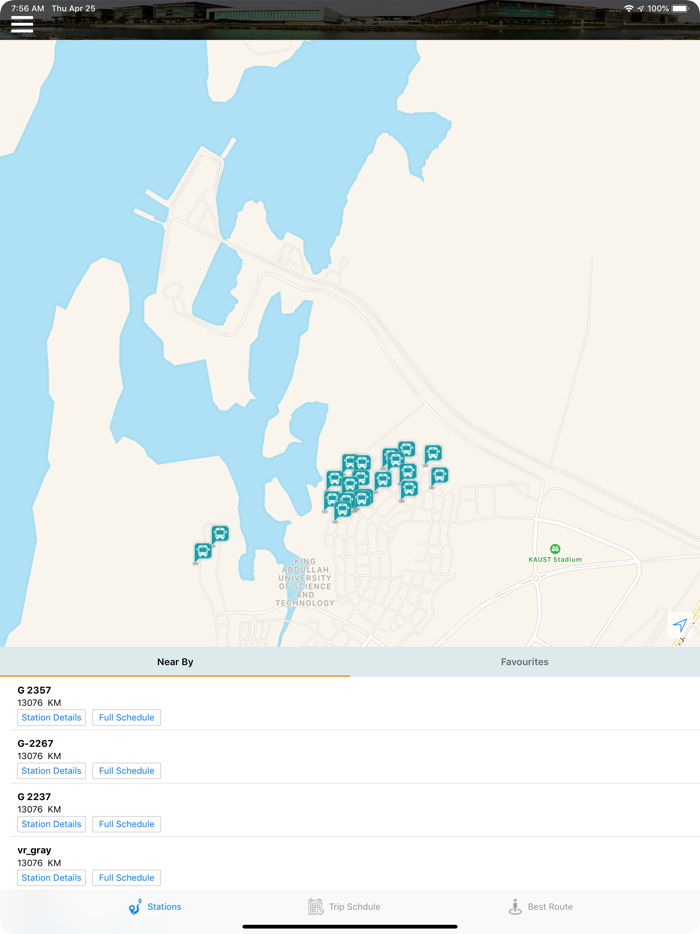Open Station Details for vr_gray
Image resolution: width=700 pixels, height=934 pixels.
(x=51, y=878)
